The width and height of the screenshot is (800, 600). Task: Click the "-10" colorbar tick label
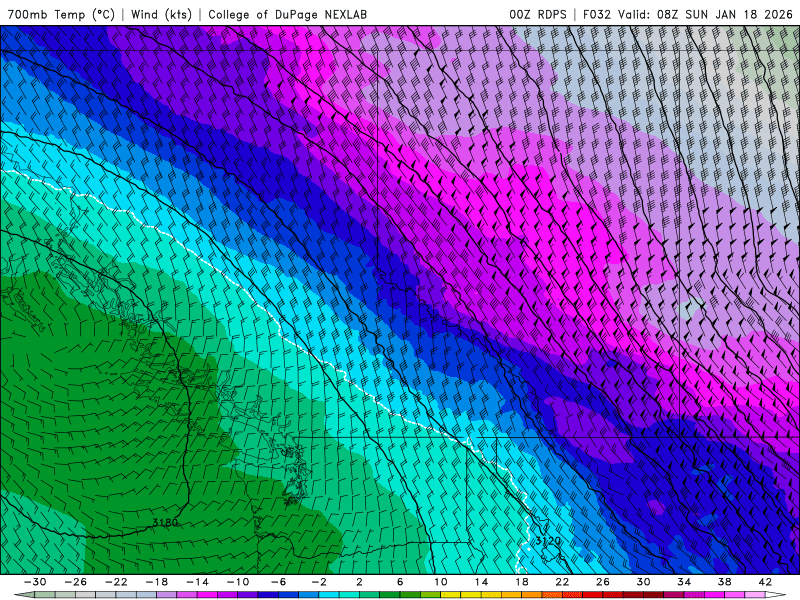pyautogui.click(x=238, y=582)
